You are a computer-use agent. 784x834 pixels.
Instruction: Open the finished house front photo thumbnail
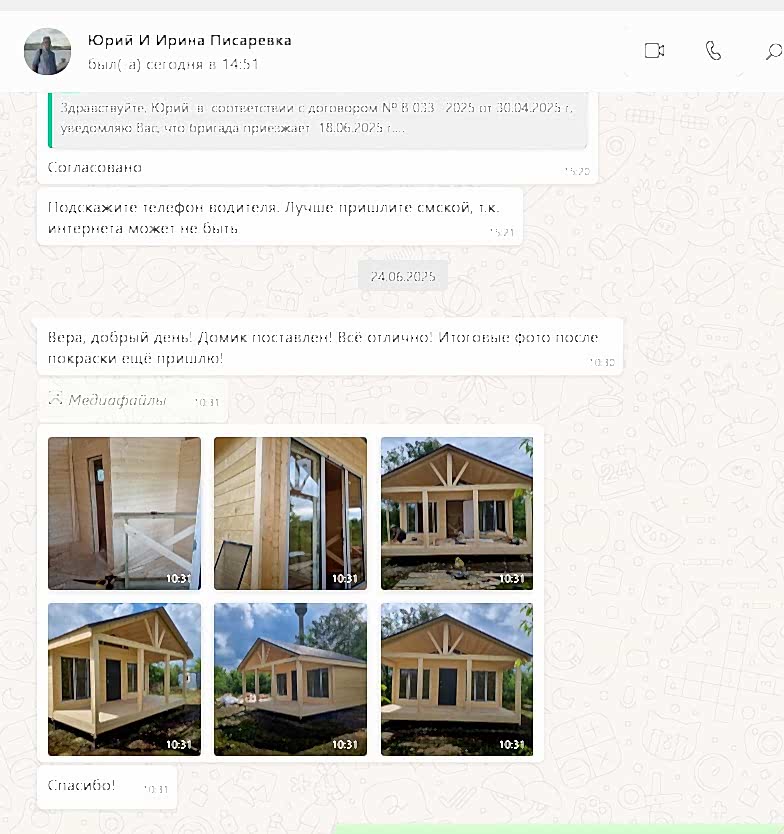tap(457, 679)
